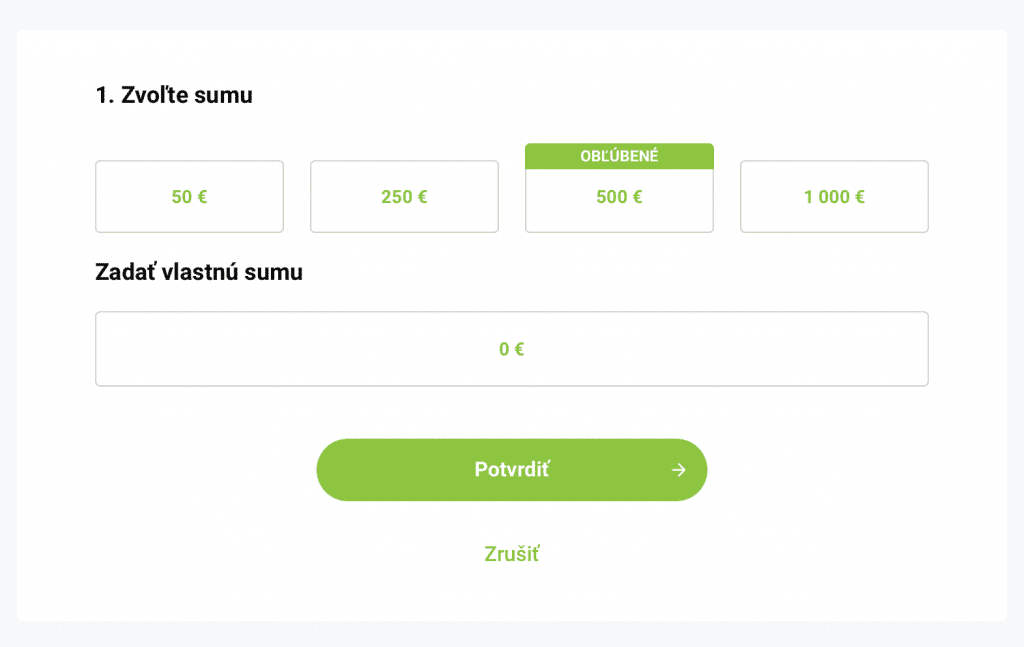Screen dimensions: 1024x647
Task: Cancel via the Zrušiť link
Action: coord(511,554)
